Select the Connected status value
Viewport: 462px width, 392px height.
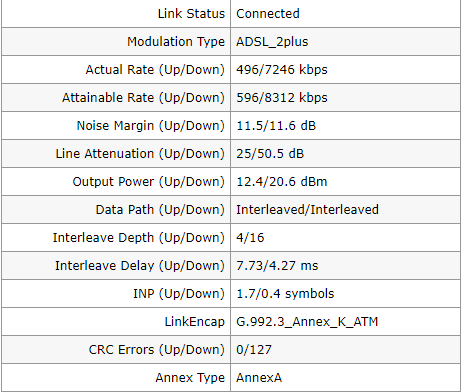pos(268,14)
